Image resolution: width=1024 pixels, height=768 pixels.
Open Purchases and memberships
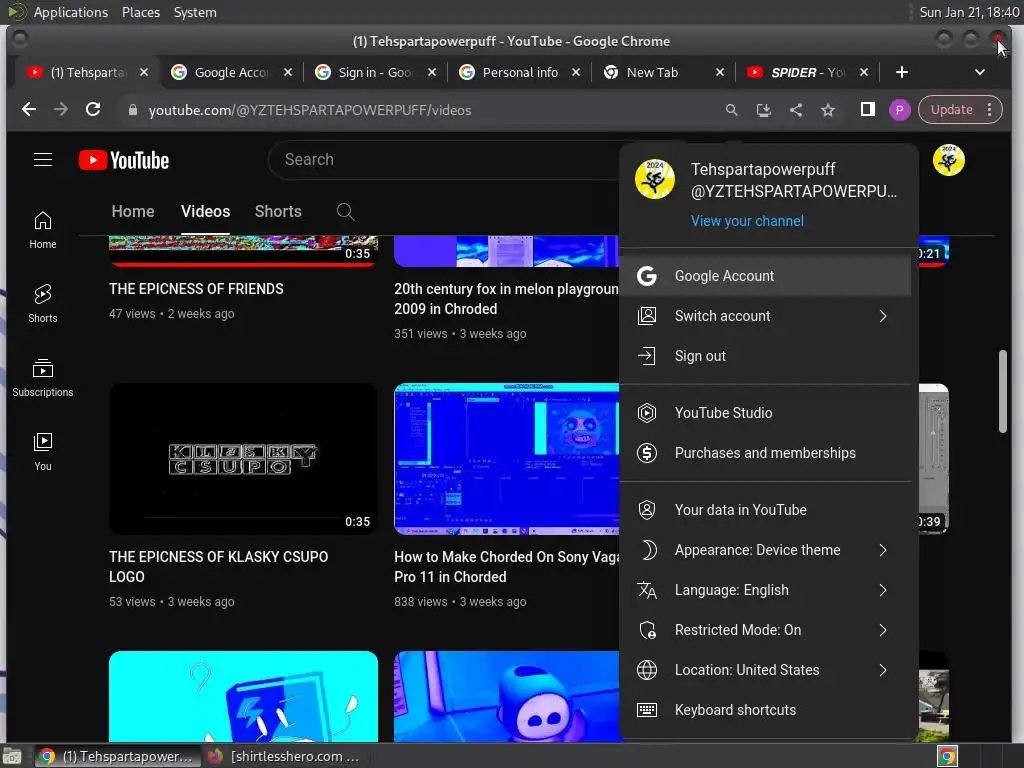point(765,453)
